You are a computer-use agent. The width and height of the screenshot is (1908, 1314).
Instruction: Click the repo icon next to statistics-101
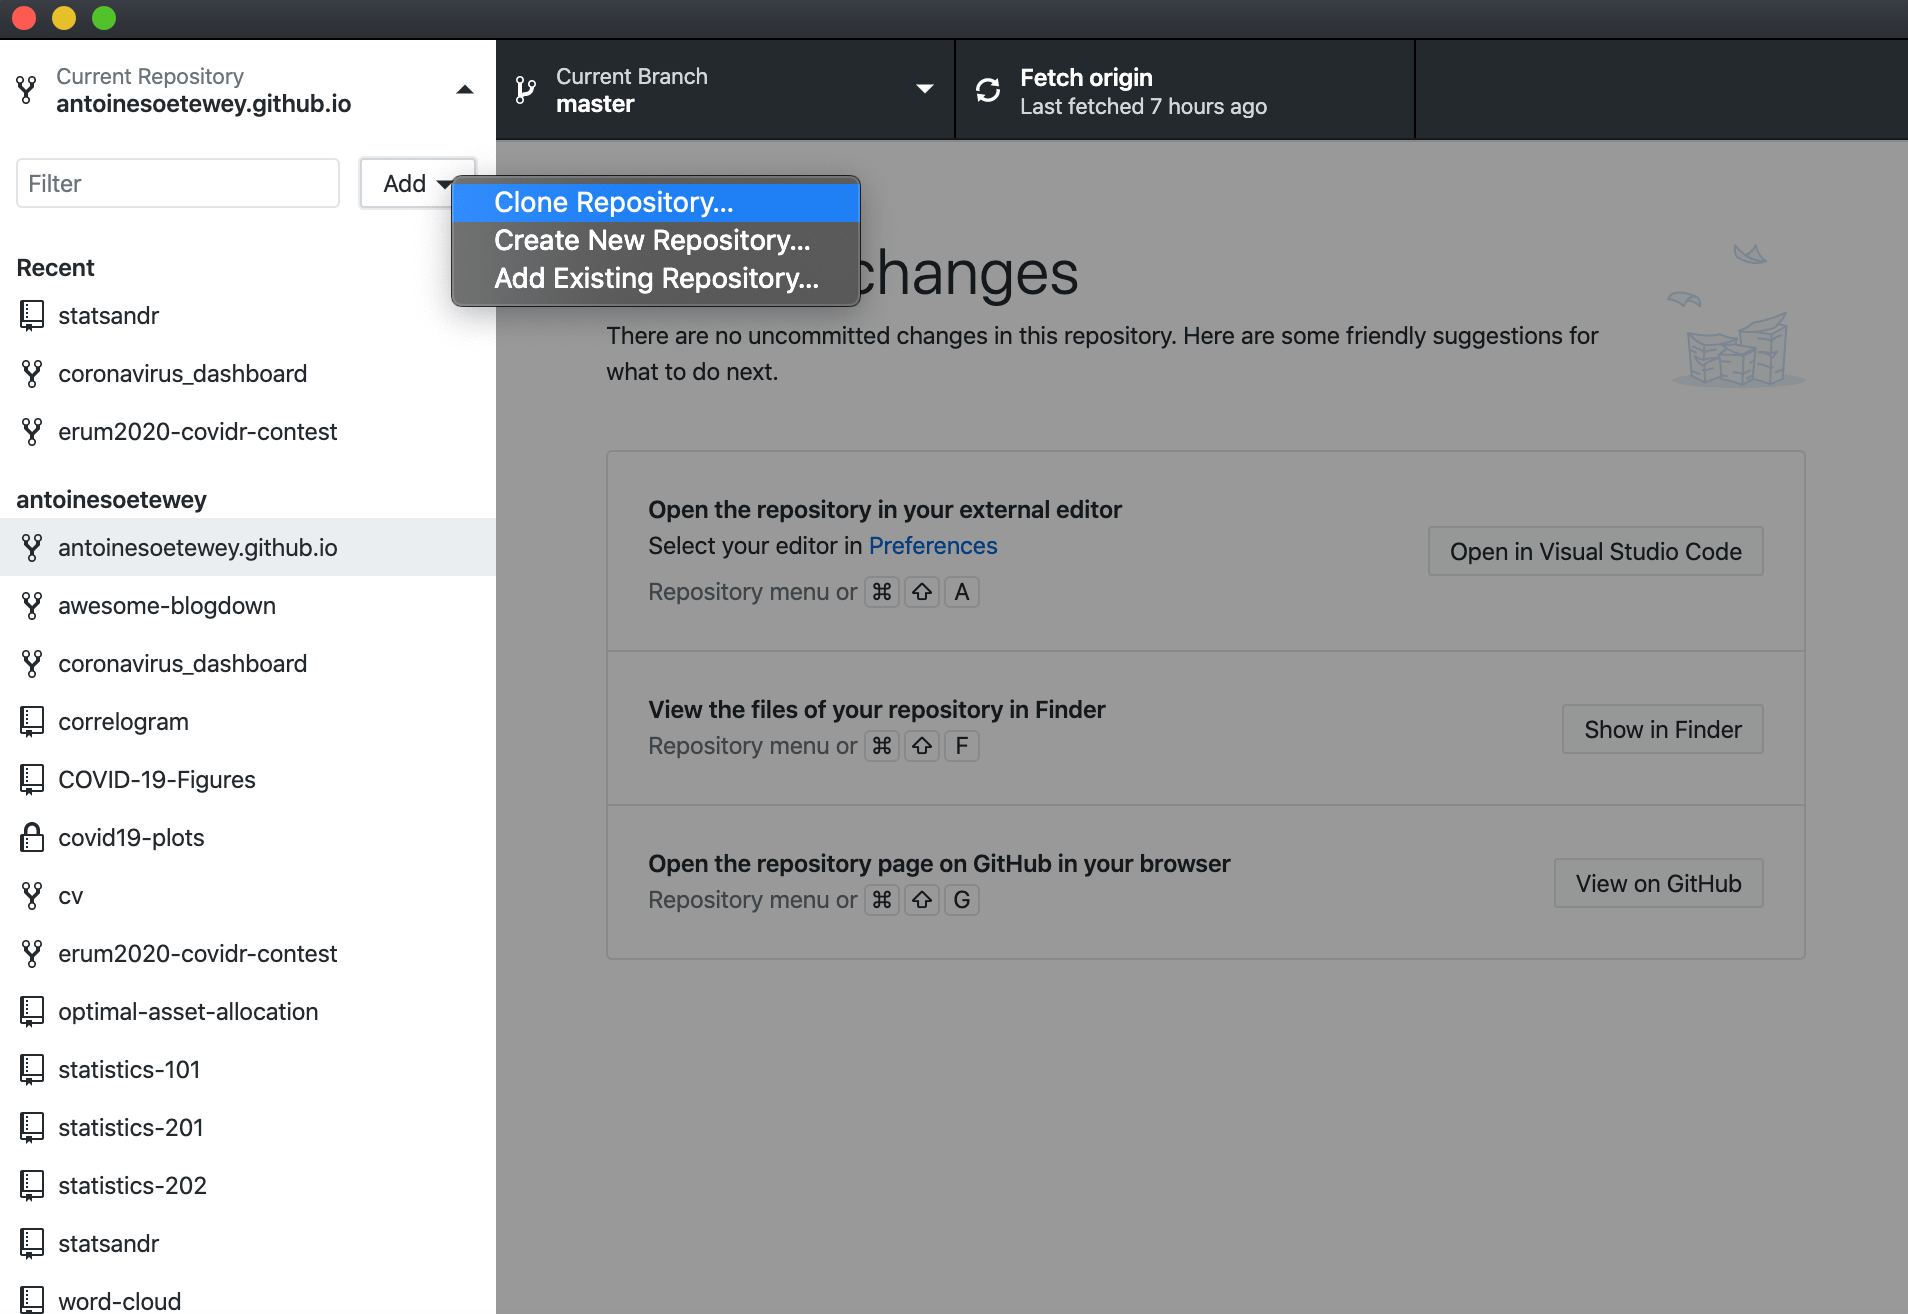32,1069
